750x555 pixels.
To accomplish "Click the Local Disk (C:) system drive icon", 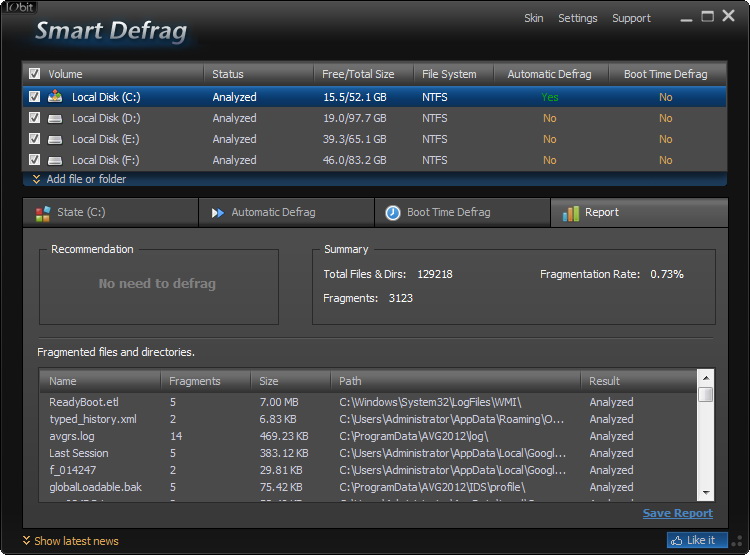I will tap(55, 97).
